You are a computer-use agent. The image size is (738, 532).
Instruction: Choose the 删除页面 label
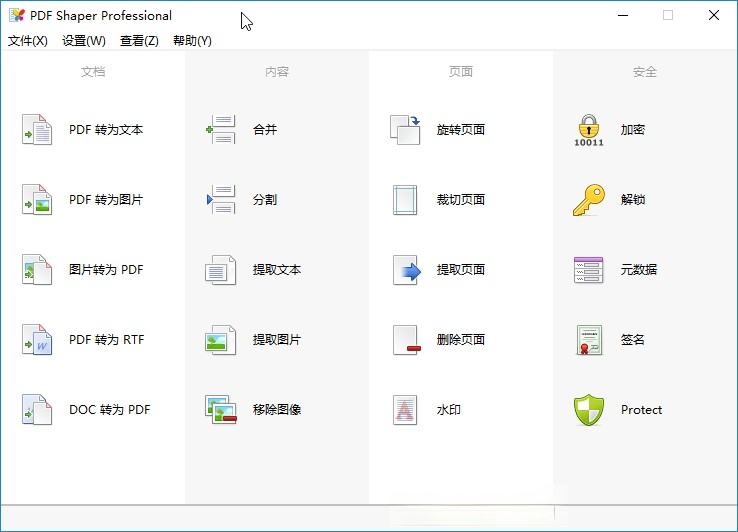tap(461, 339)
